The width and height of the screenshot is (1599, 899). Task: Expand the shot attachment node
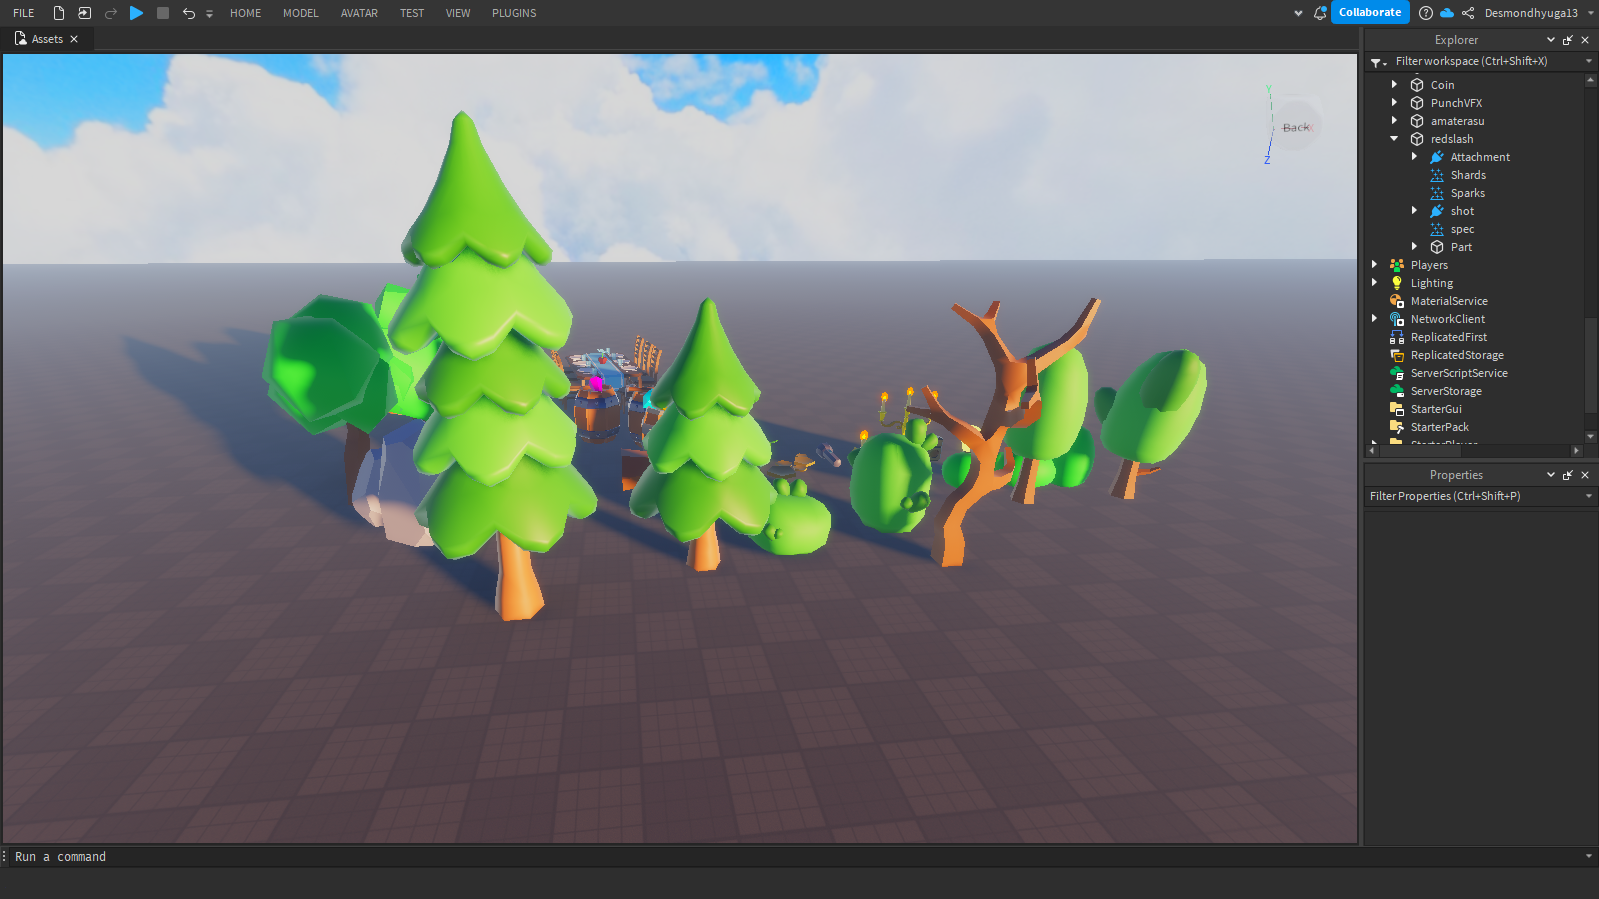(x=1414, y=211)
